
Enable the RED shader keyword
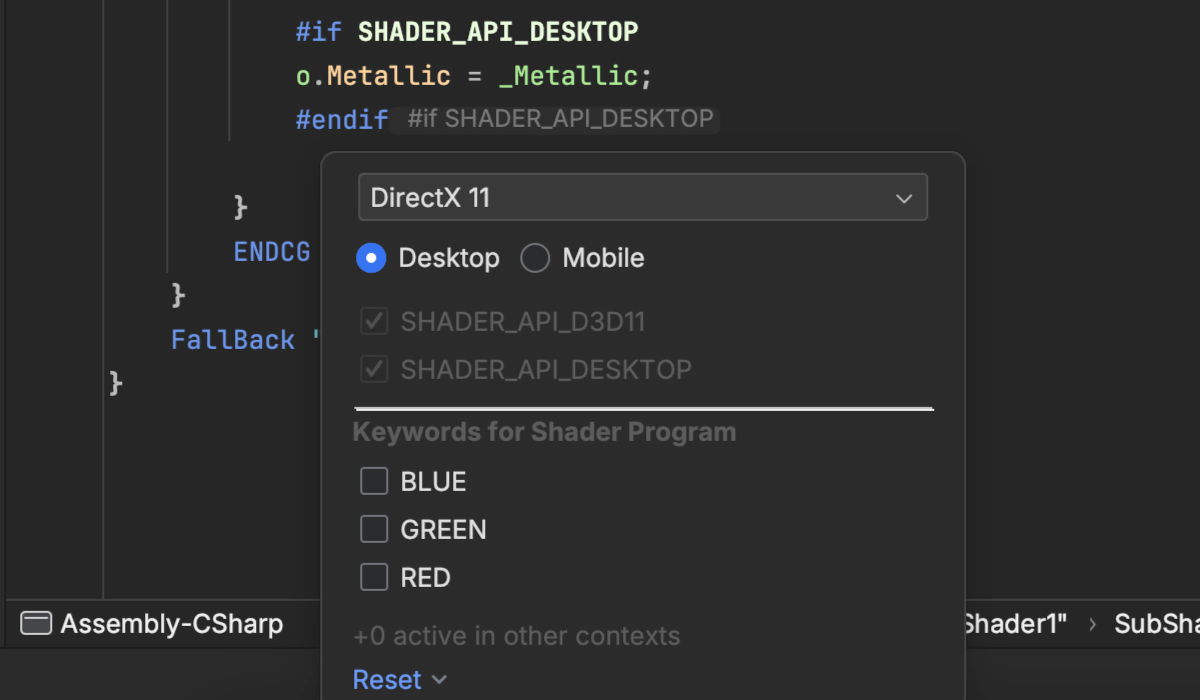click(x=374, y=577)
